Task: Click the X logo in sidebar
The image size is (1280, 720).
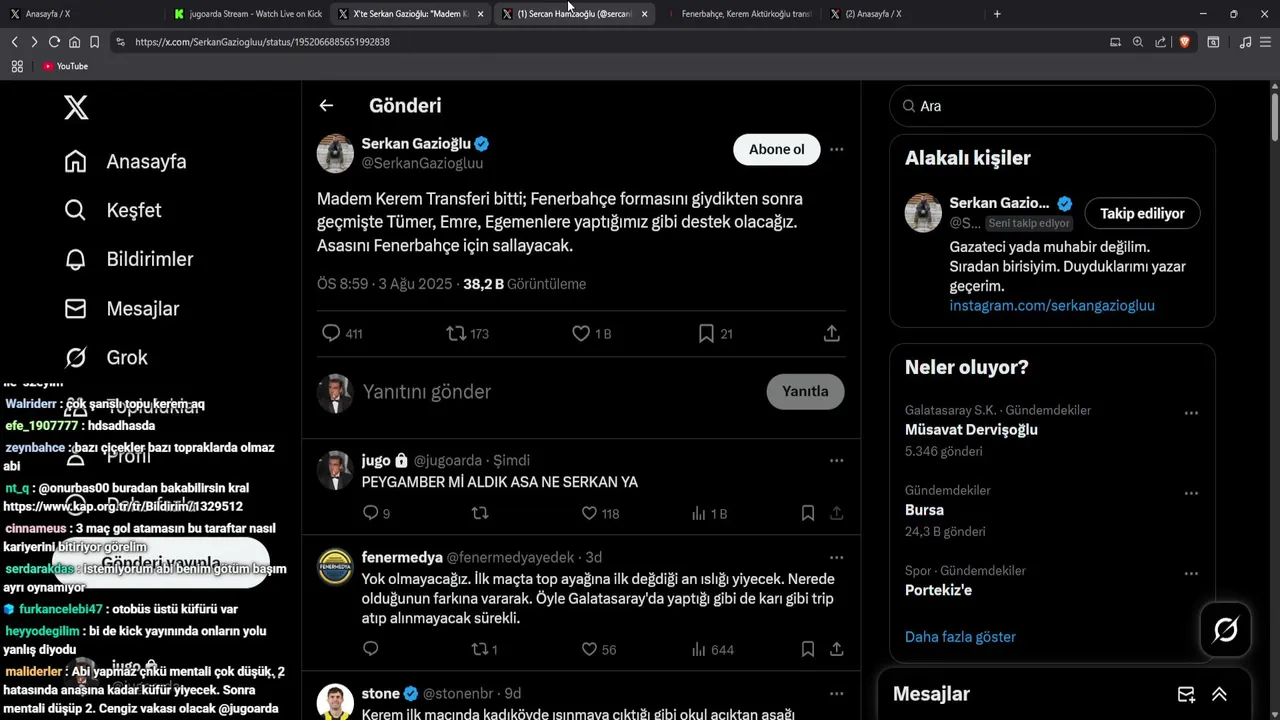Action: point(76,107)
